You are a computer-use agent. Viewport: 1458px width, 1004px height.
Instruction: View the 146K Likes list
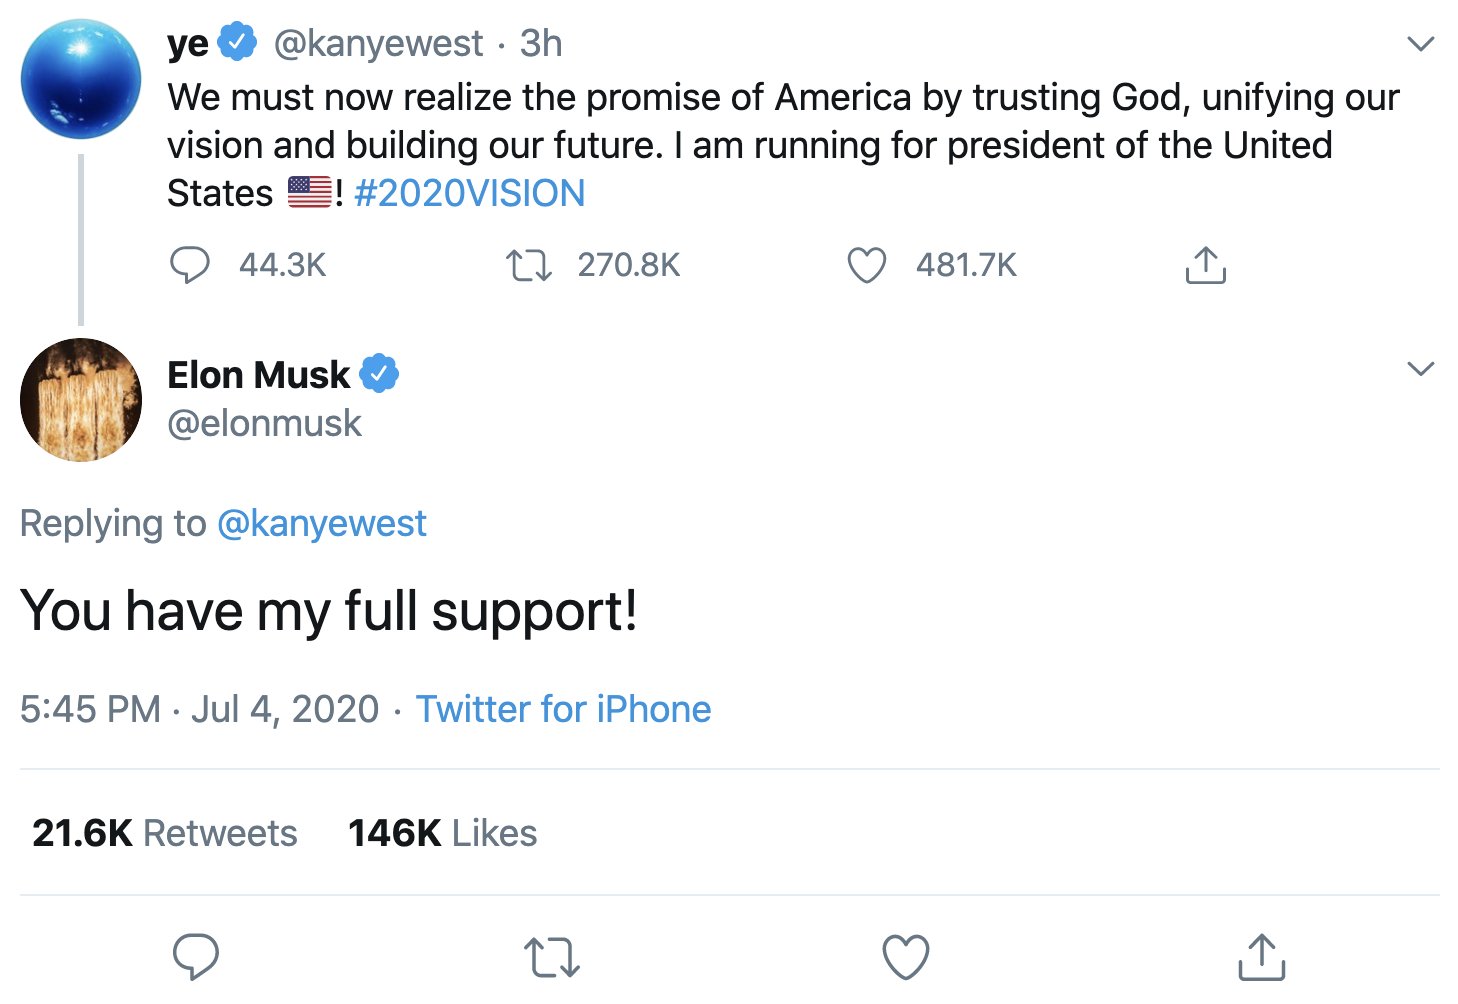click(442, 833)
